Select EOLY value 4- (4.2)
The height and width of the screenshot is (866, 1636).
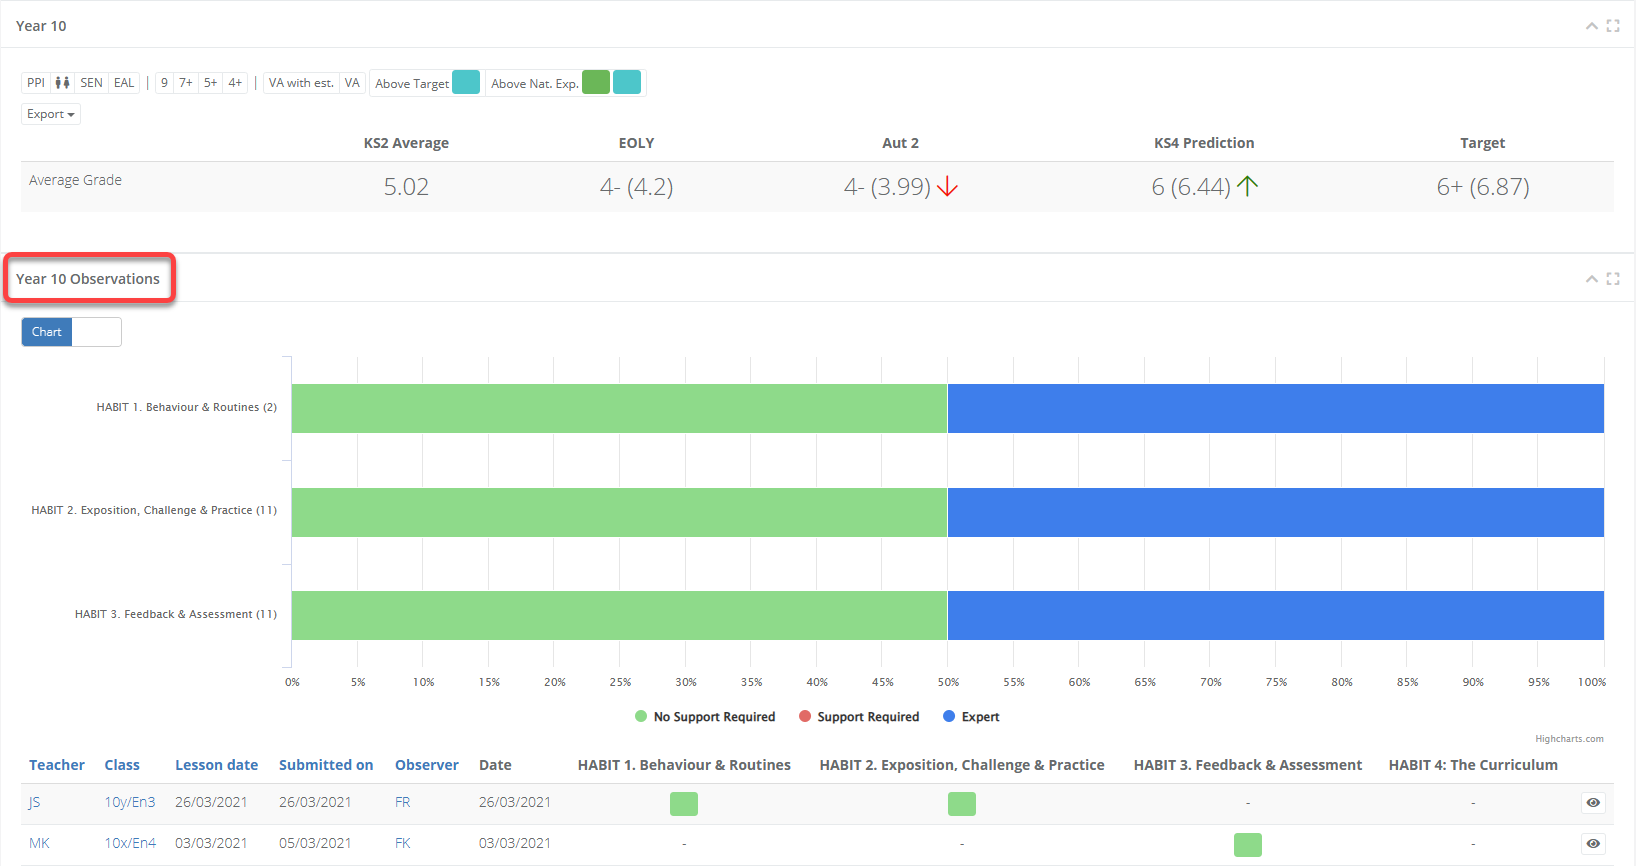click(636, 187)
